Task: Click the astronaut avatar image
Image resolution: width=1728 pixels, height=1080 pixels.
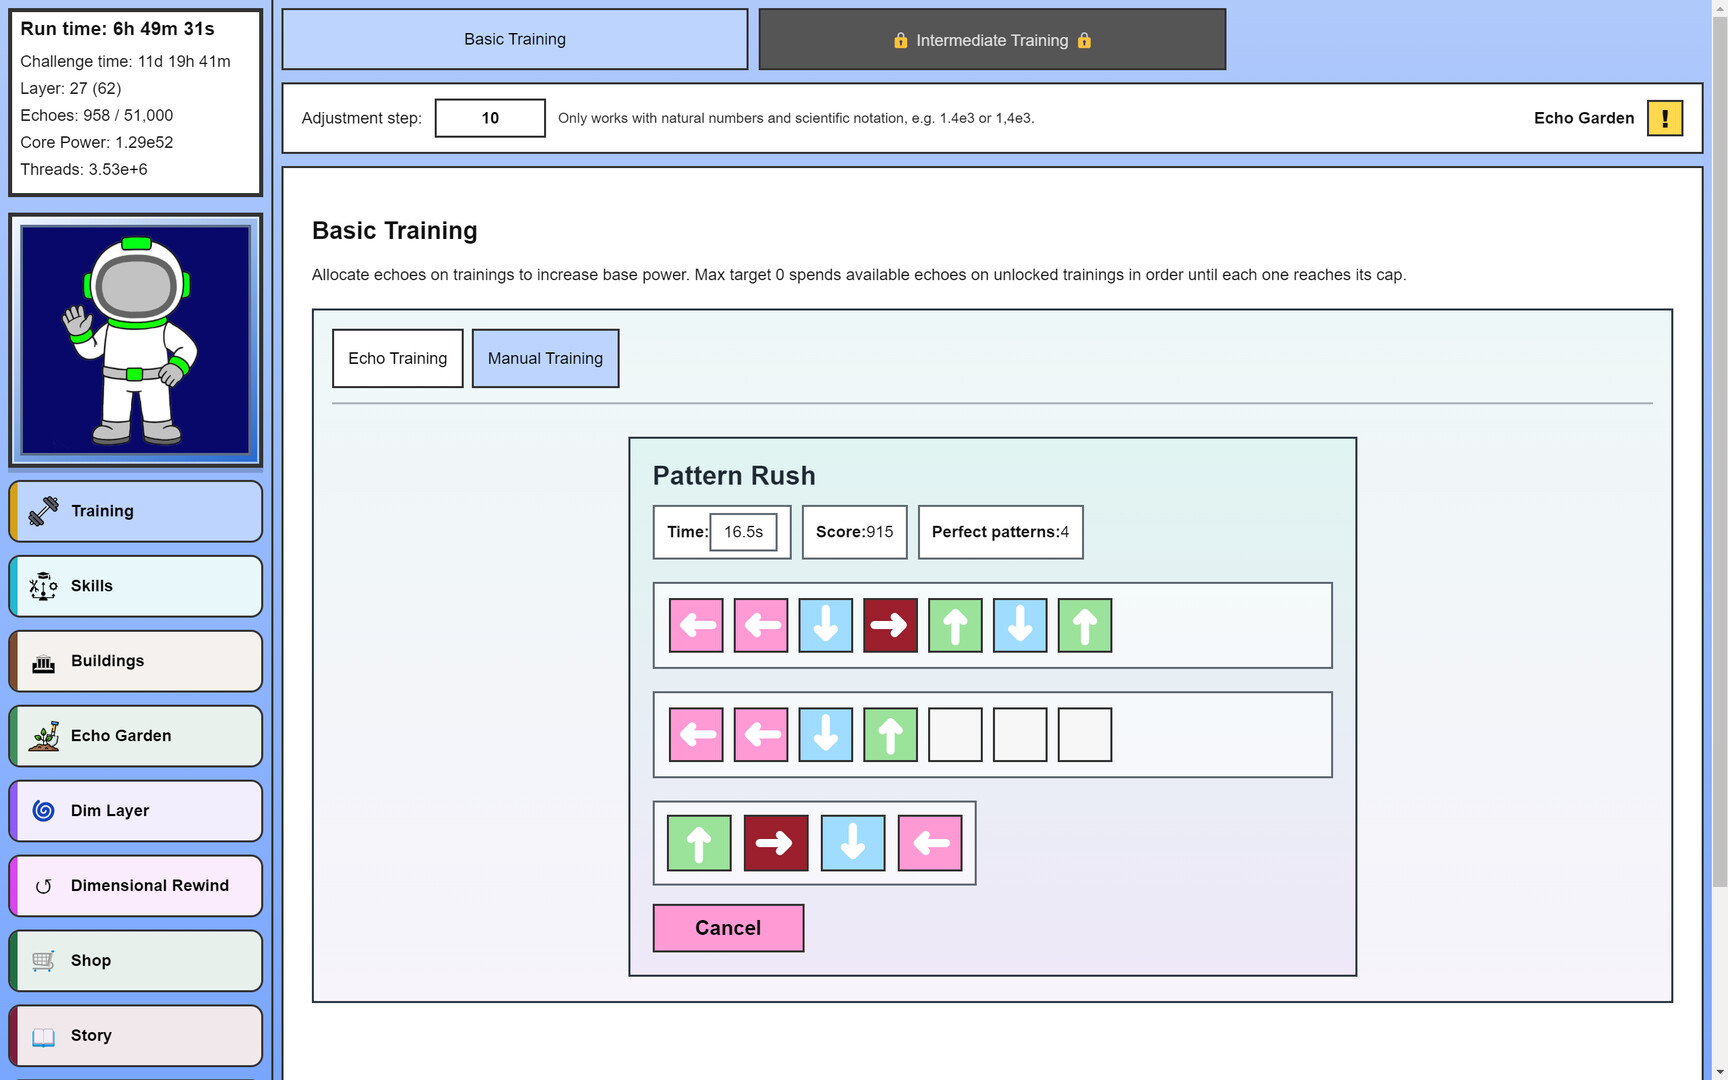Action: pyautogui.click(x=136, y=340)
